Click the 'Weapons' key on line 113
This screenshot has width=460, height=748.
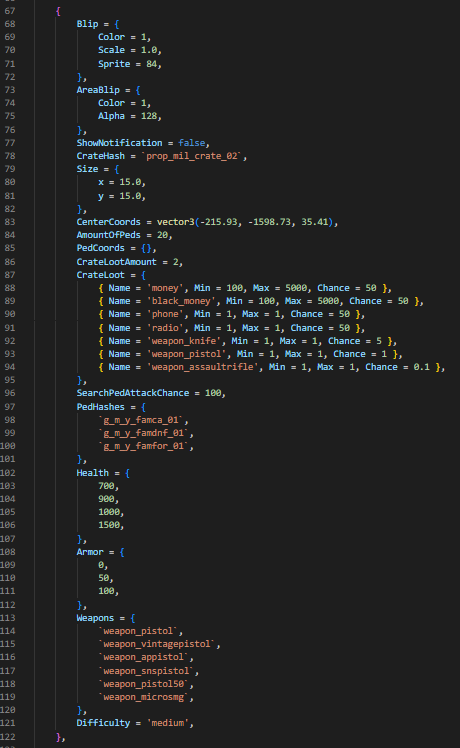[95, 618]
